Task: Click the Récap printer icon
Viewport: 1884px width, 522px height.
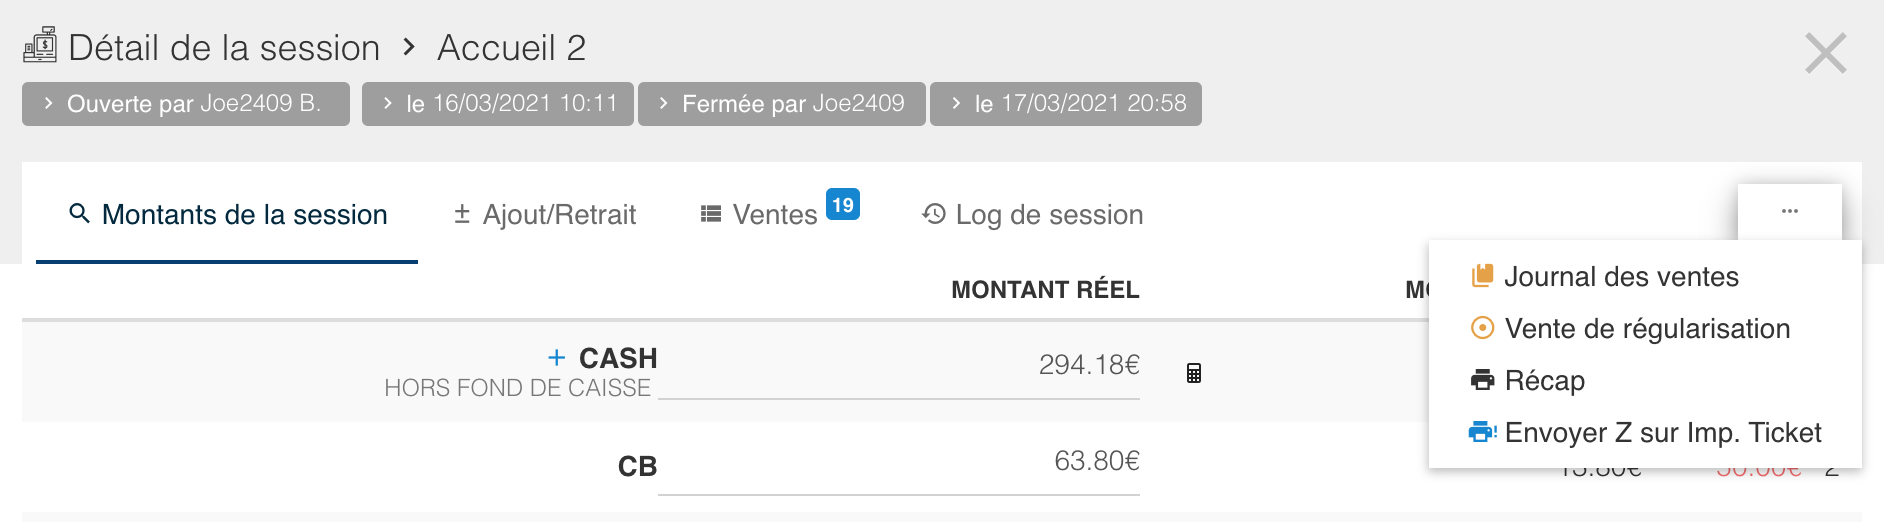Action: [1482, 380]
